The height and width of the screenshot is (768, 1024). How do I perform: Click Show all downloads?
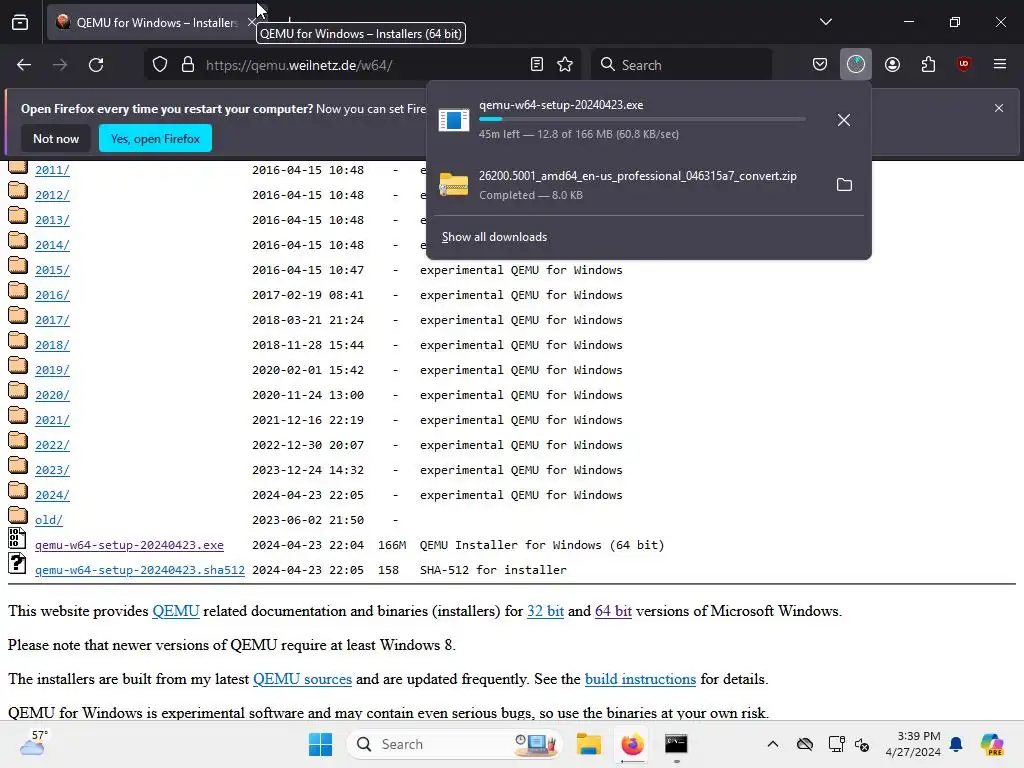(494, 237)
